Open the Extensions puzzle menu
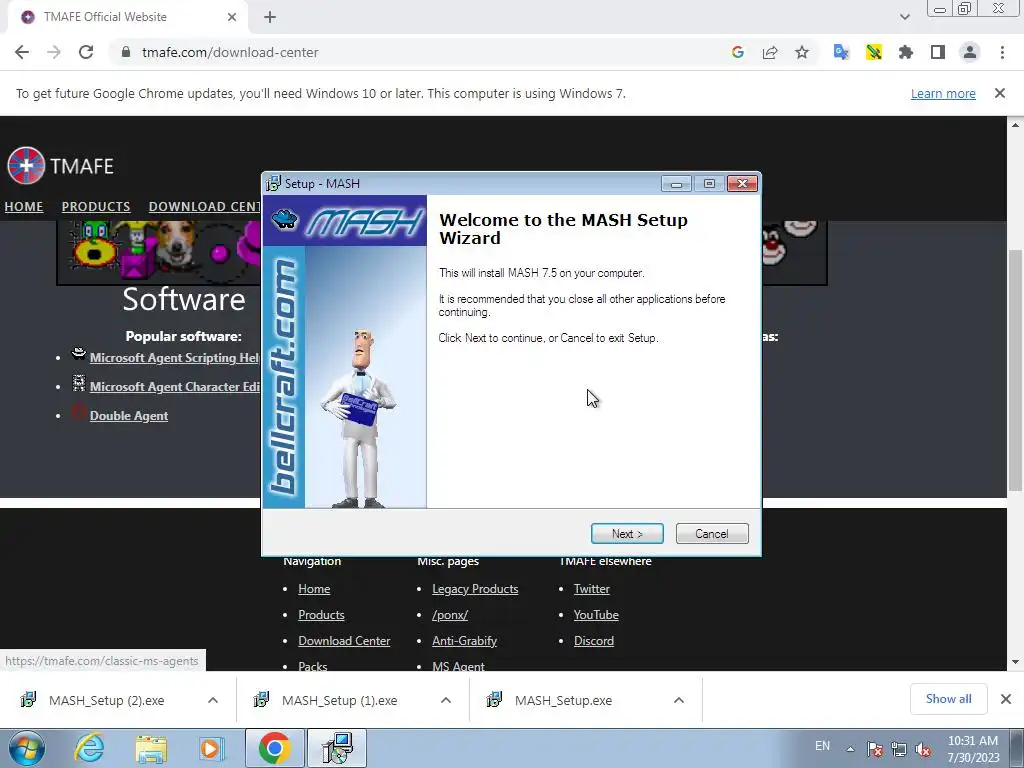Image resolution: width=1024 pixels, height=768 pixels. 906,52
